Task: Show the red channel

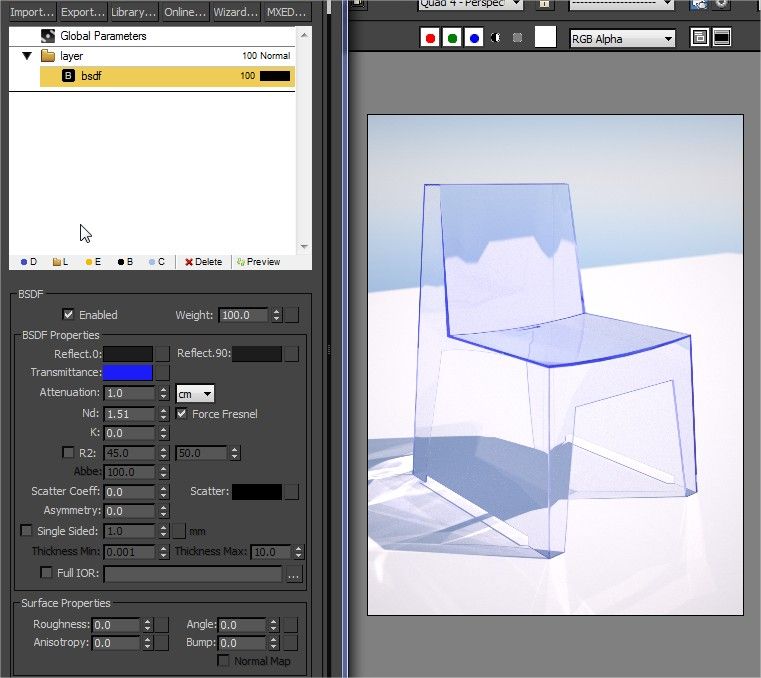Action: pyautogui.click(x=430, y=38)
